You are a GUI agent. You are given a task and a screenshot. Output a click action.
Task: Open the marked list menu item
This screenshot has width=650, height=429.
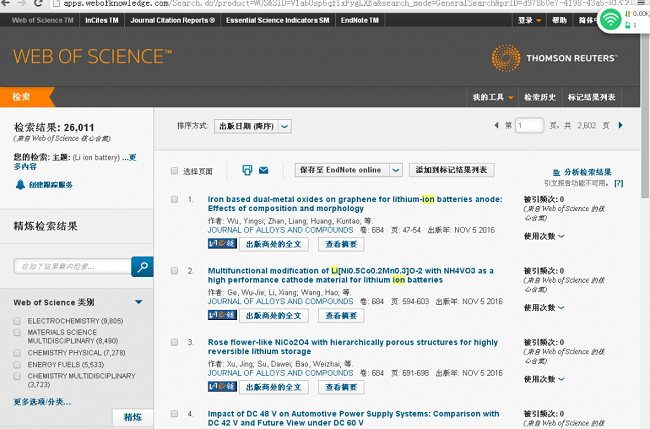point(592,97)
